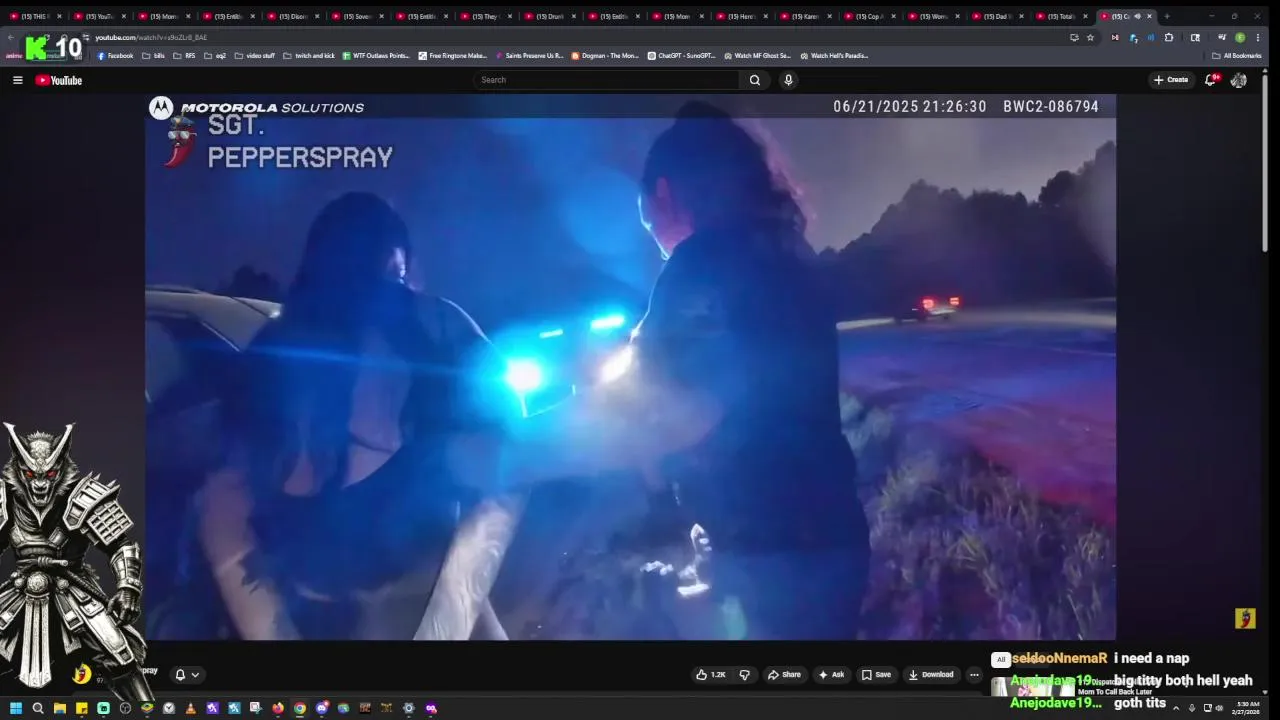Open Free Ringtone Maker bookmark

[x=453, y=56]
